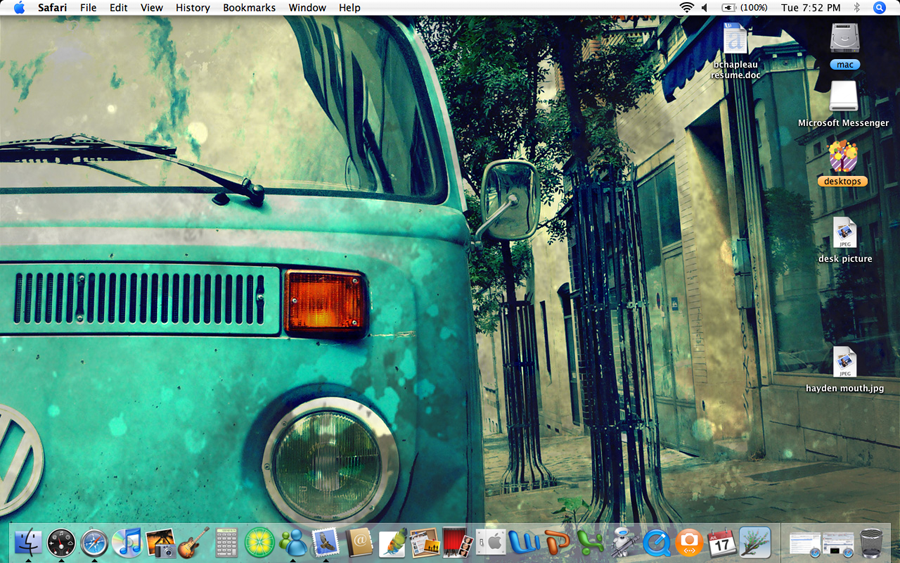This screenshot has height=563, width=900.
Task: Open the Edit menu
Action: coord(118,7)
